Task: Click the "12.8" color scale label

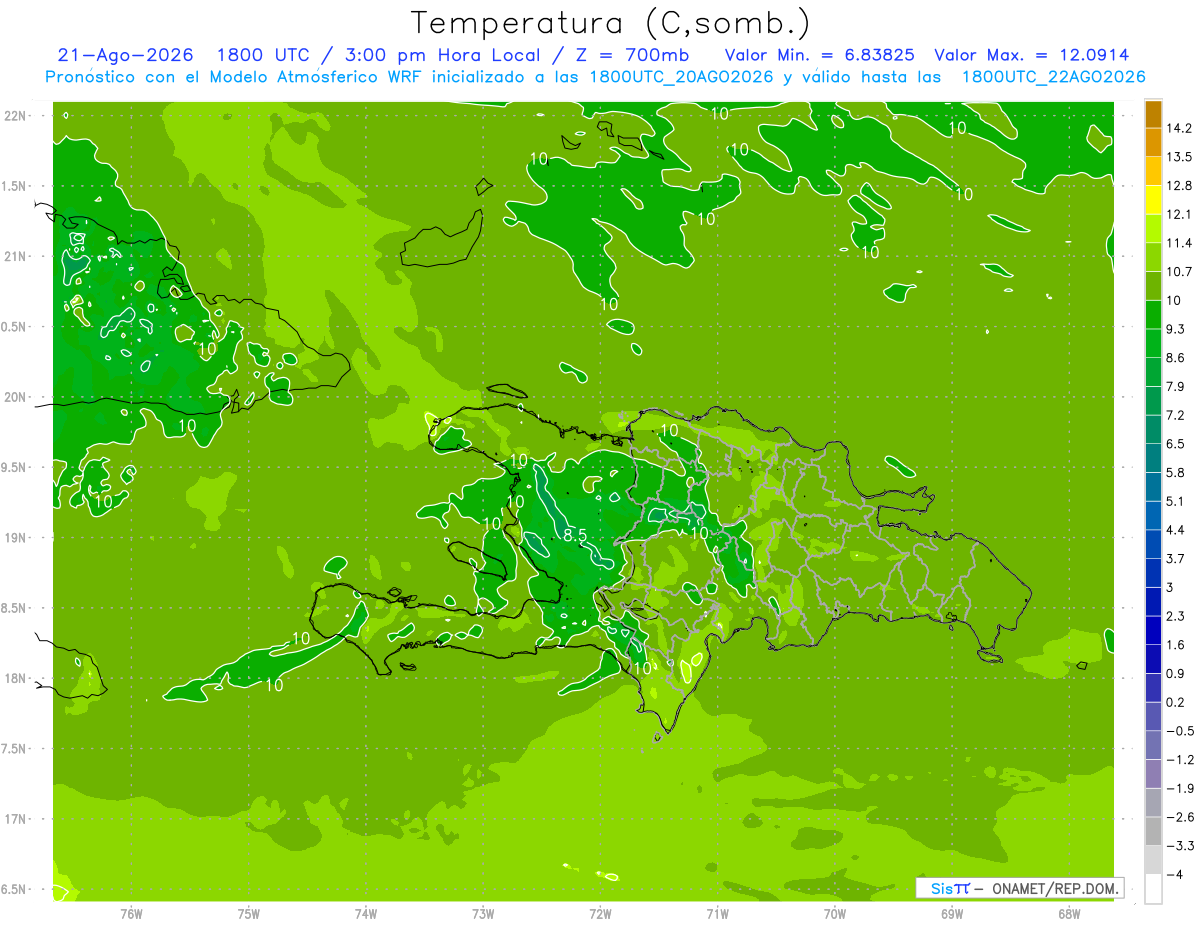Action: pos(1180,186)
